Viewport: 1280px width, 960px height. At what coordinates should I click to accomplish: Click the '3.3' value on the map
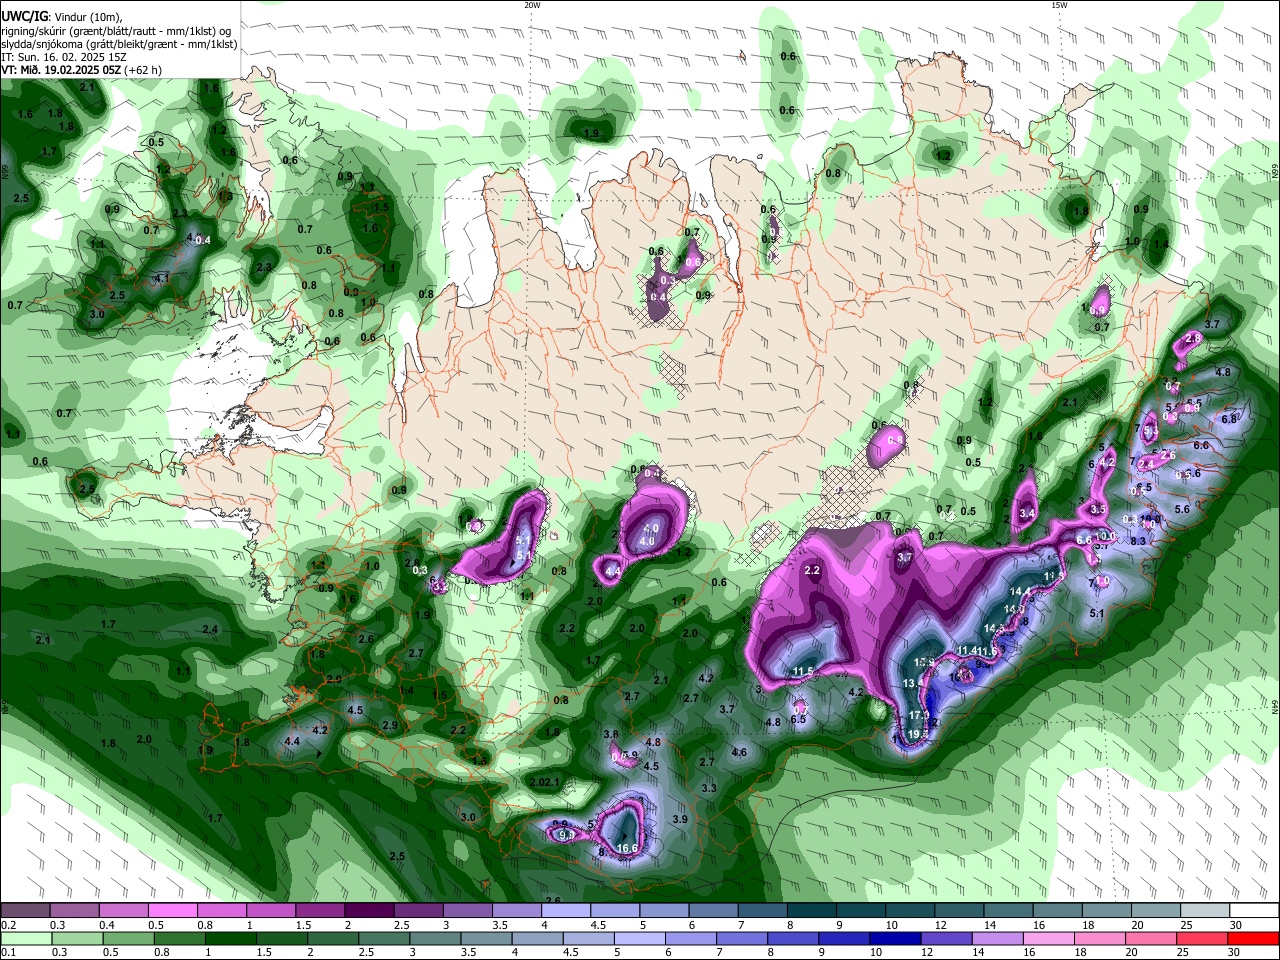tap(709, 788)
